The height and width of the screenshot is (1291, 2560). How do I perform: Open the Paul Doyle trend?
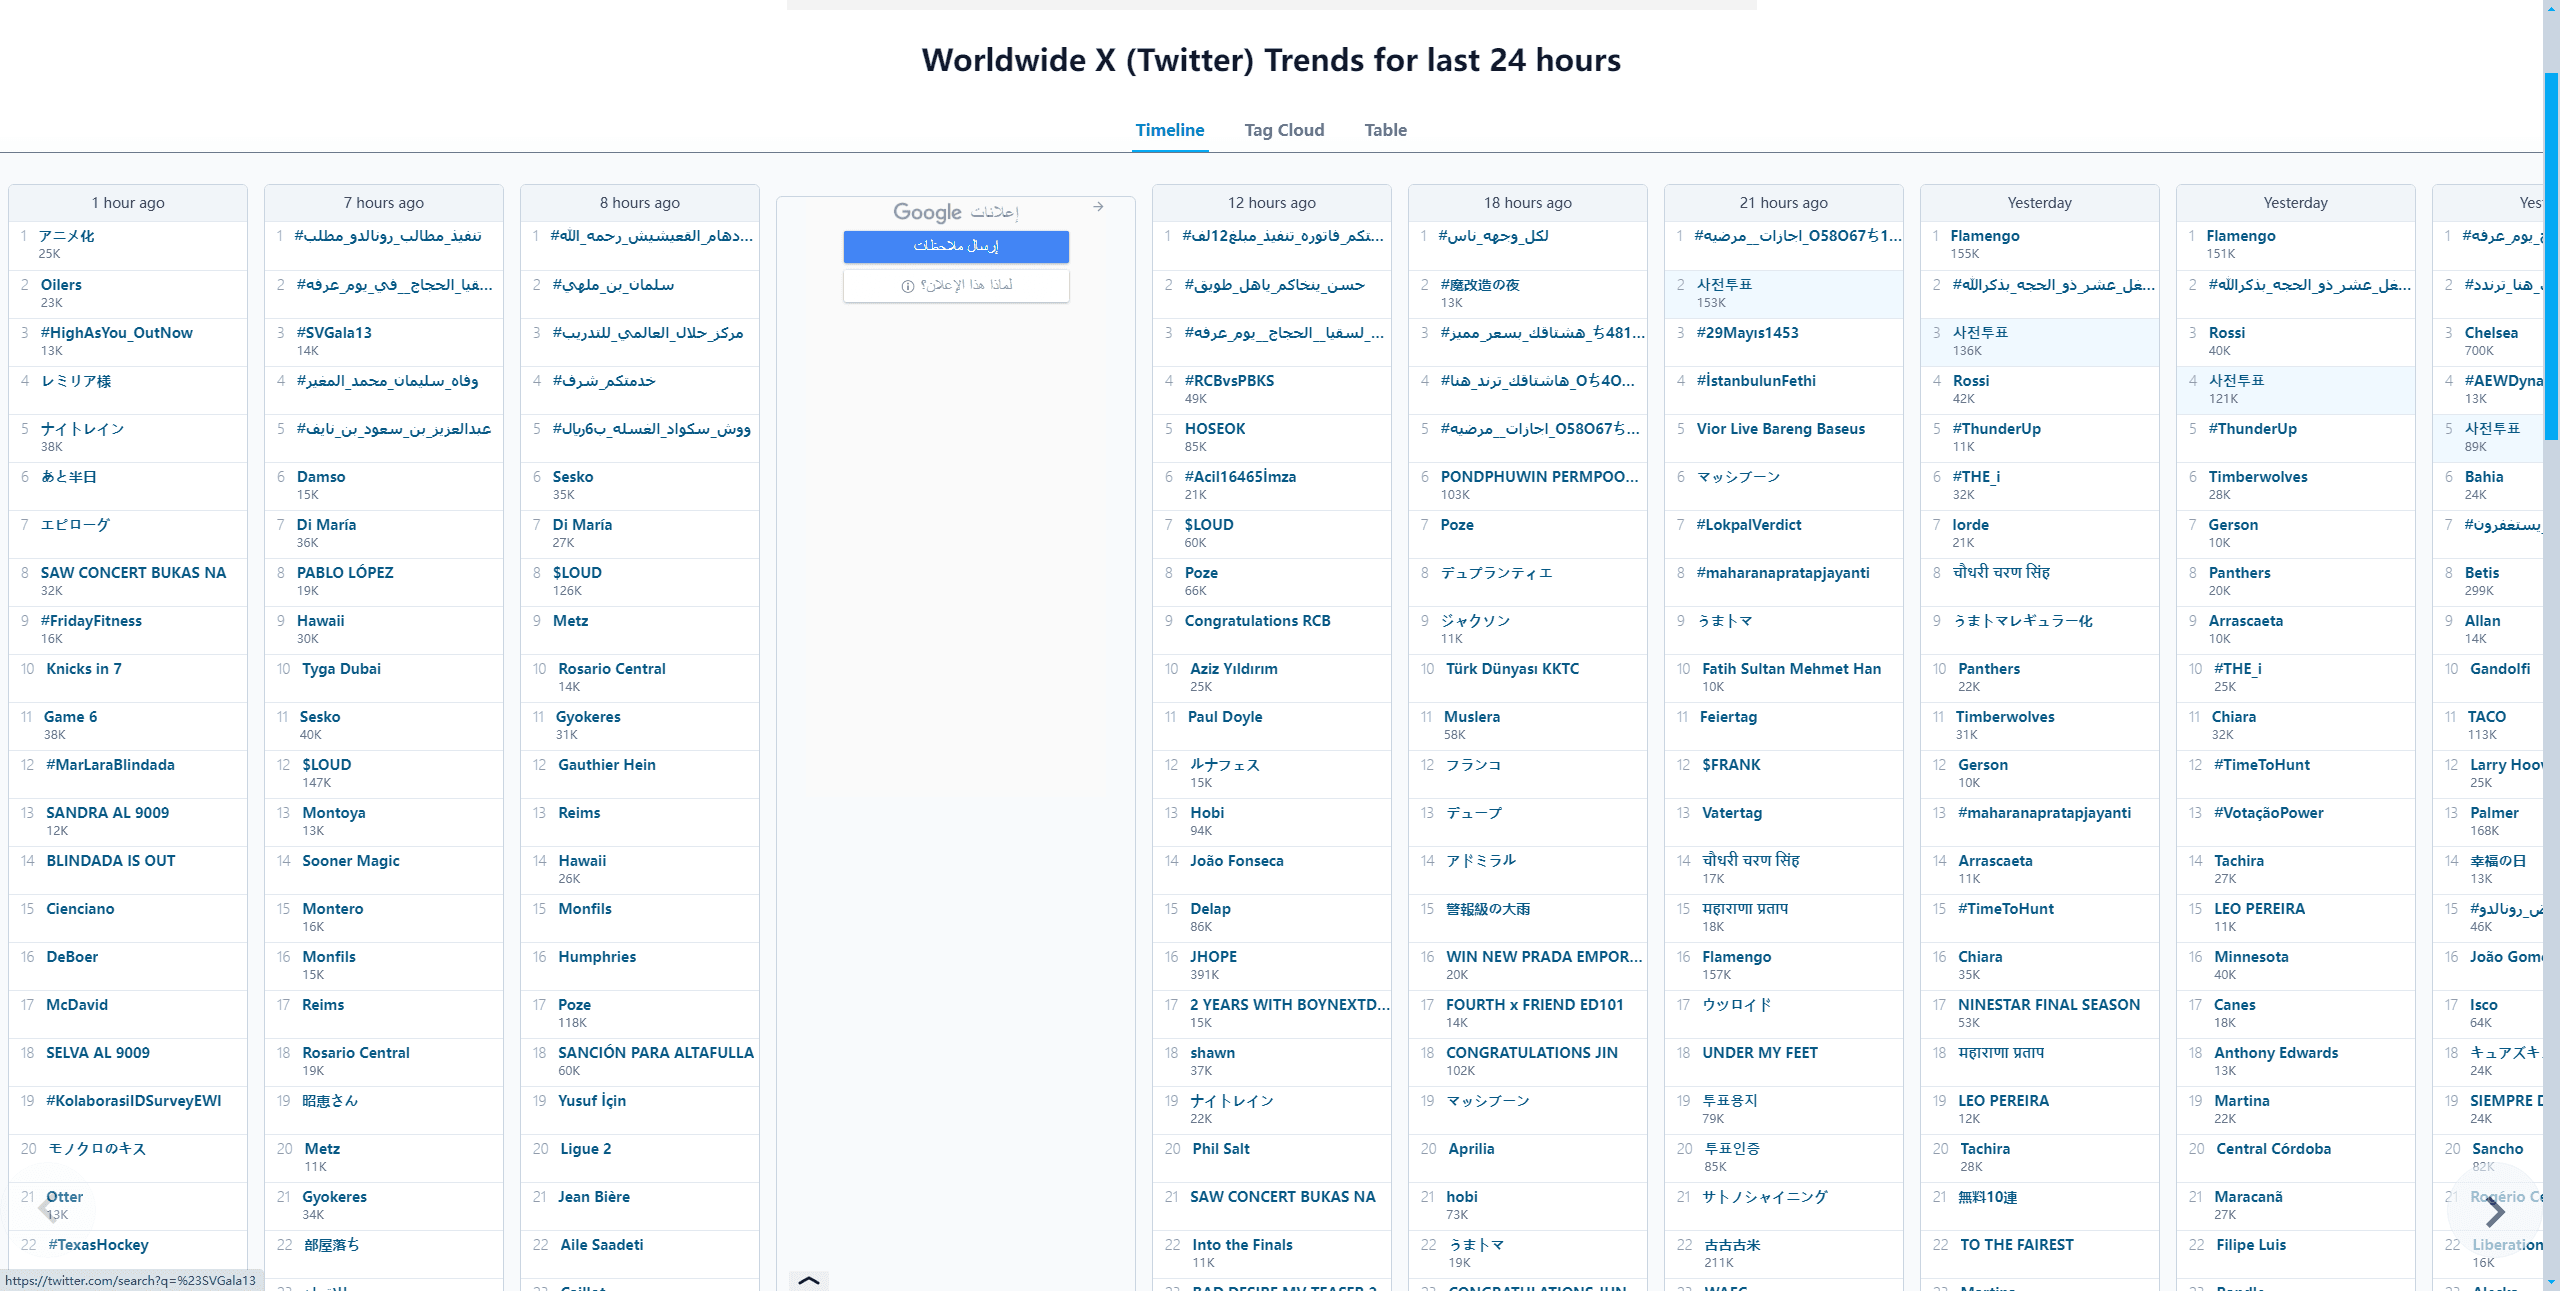[x=1225, y=717]
